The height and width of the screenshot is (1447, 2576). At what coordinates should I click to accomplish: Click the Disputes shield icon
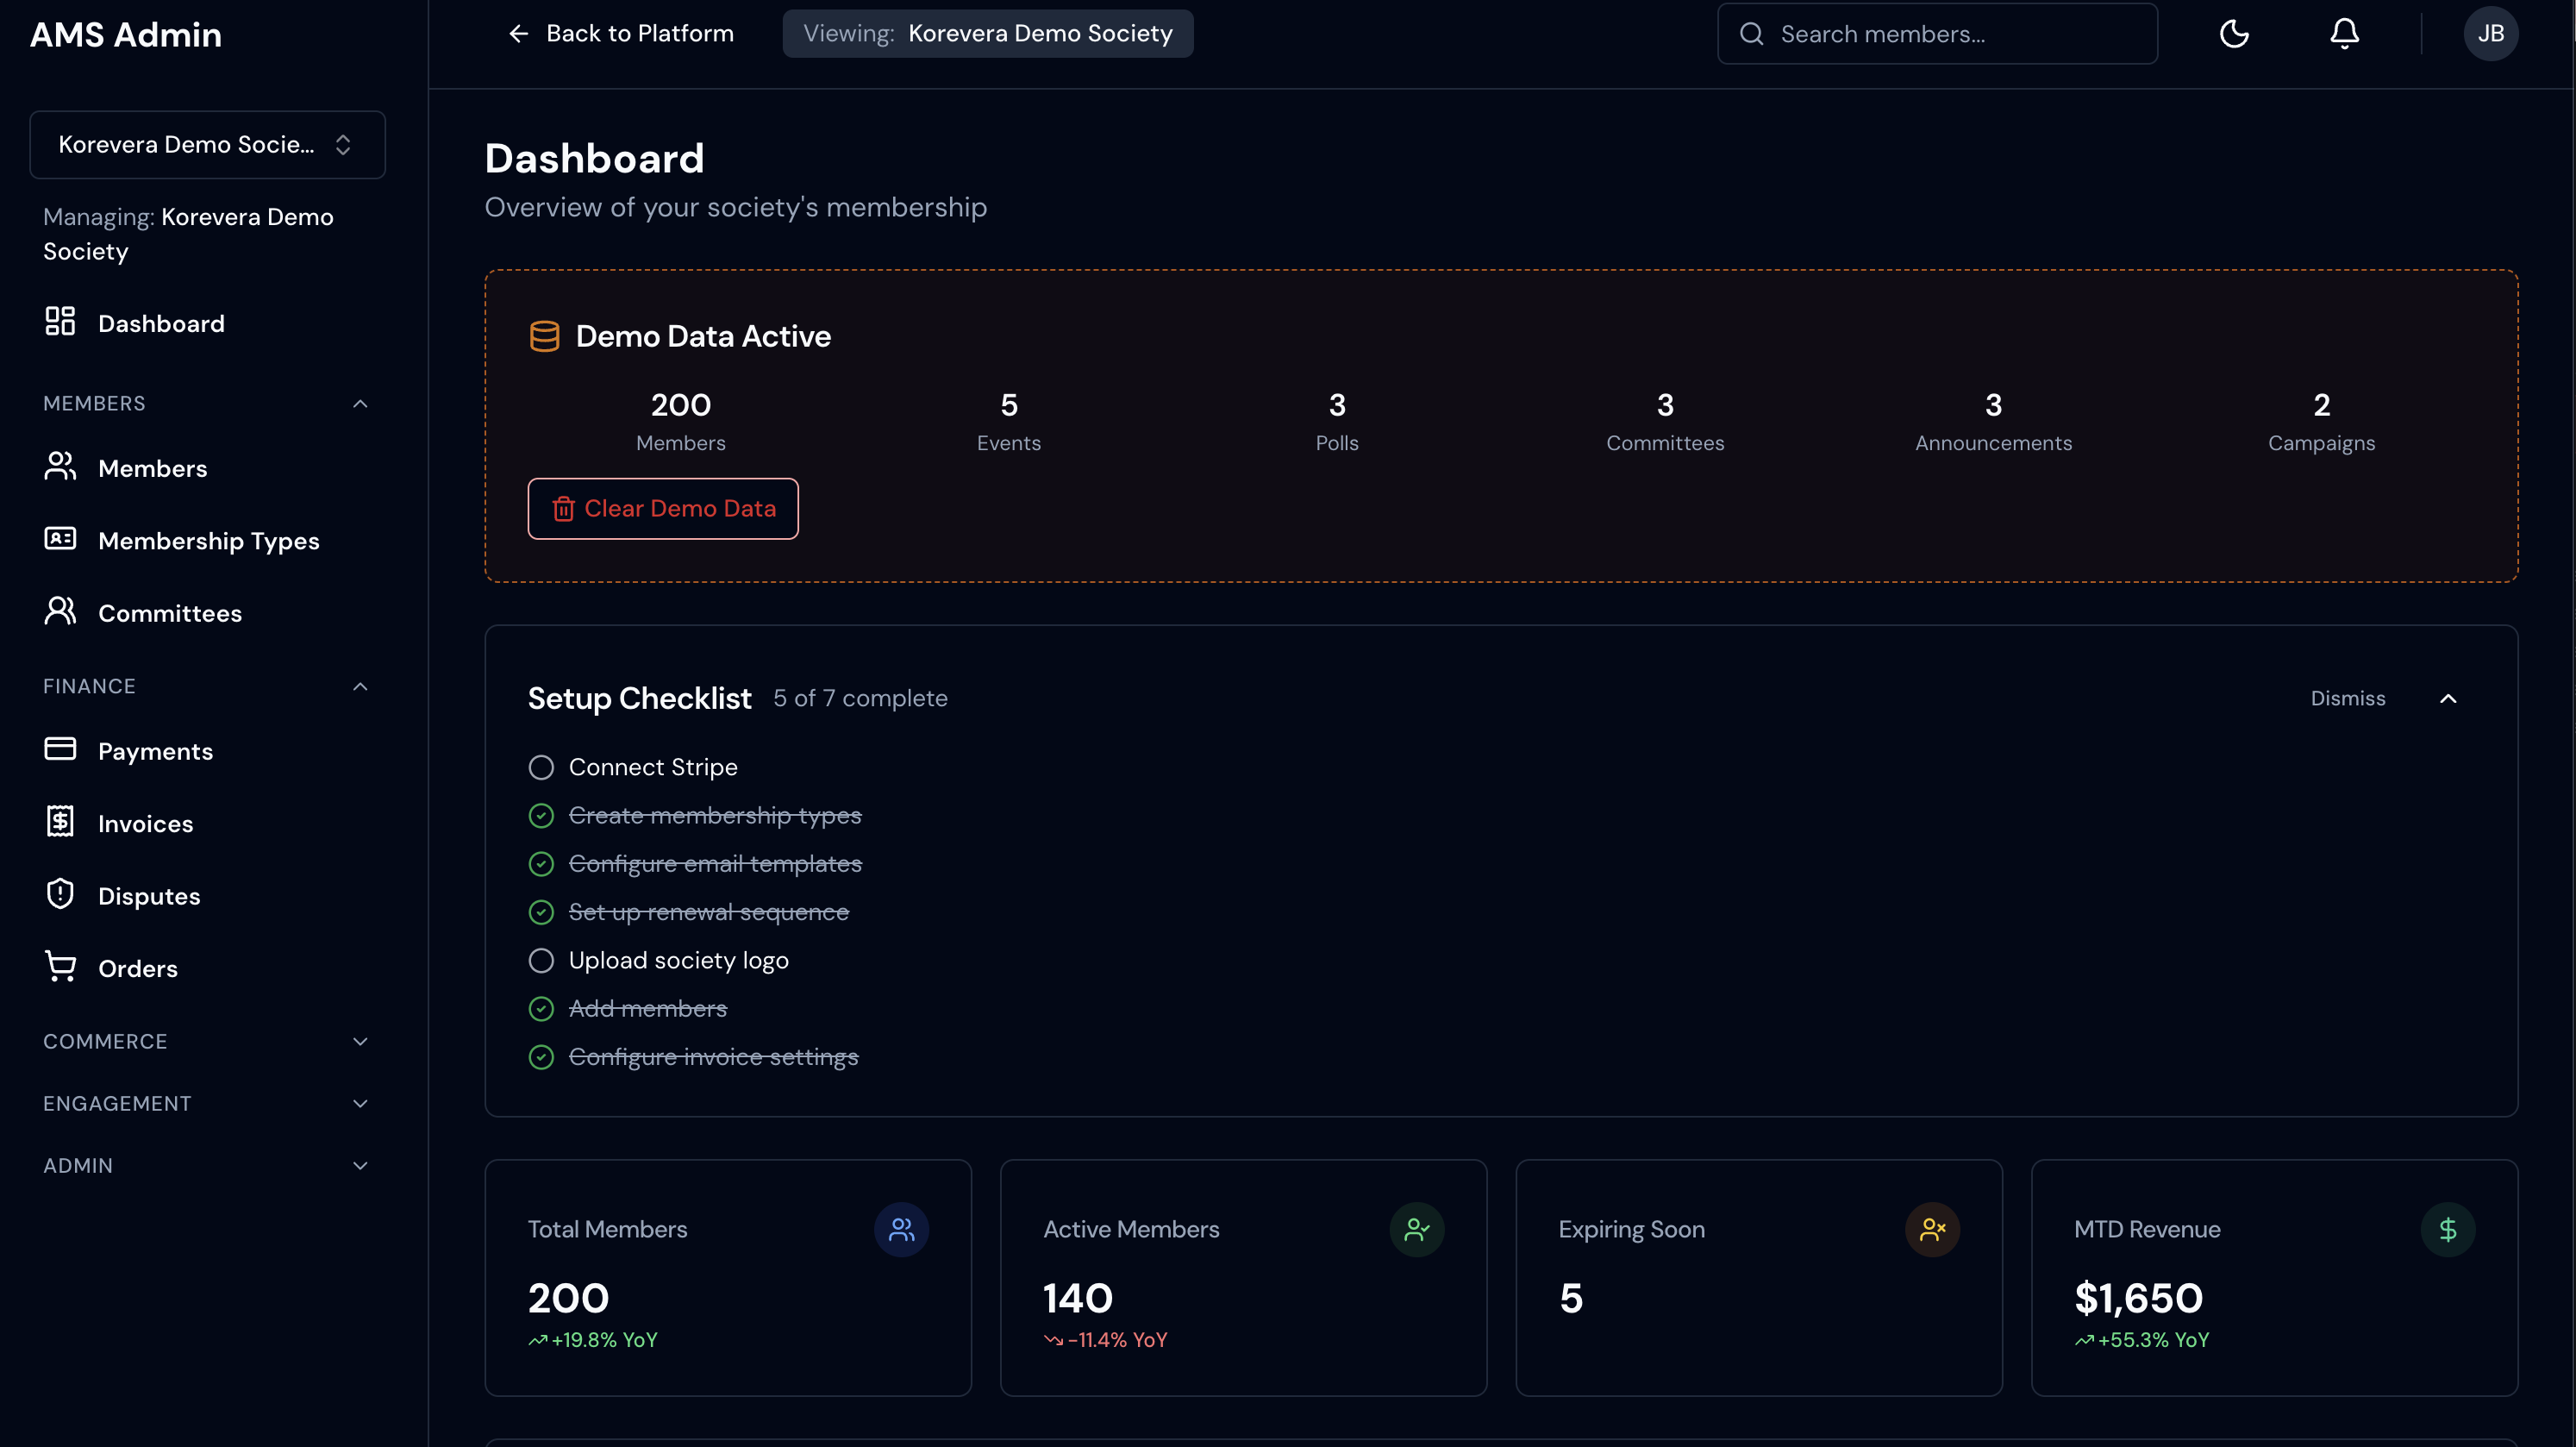coord(60,893)
